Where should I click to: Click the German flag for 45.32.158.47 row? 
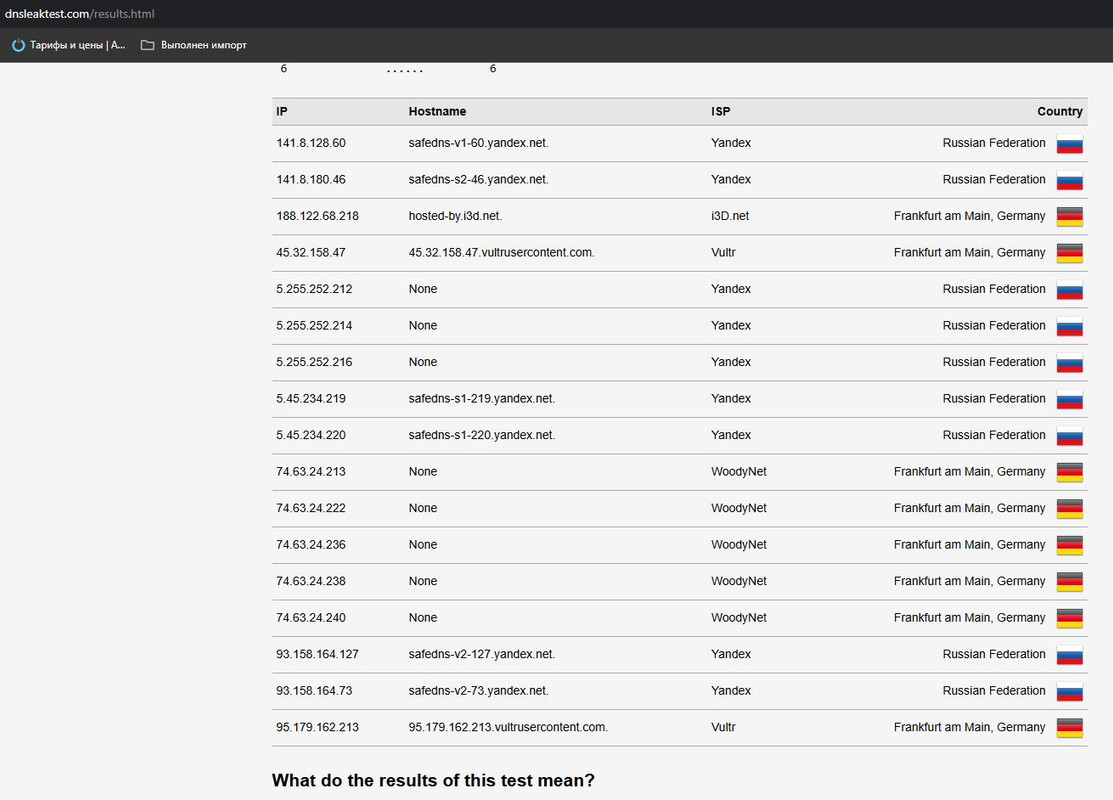1070,254
